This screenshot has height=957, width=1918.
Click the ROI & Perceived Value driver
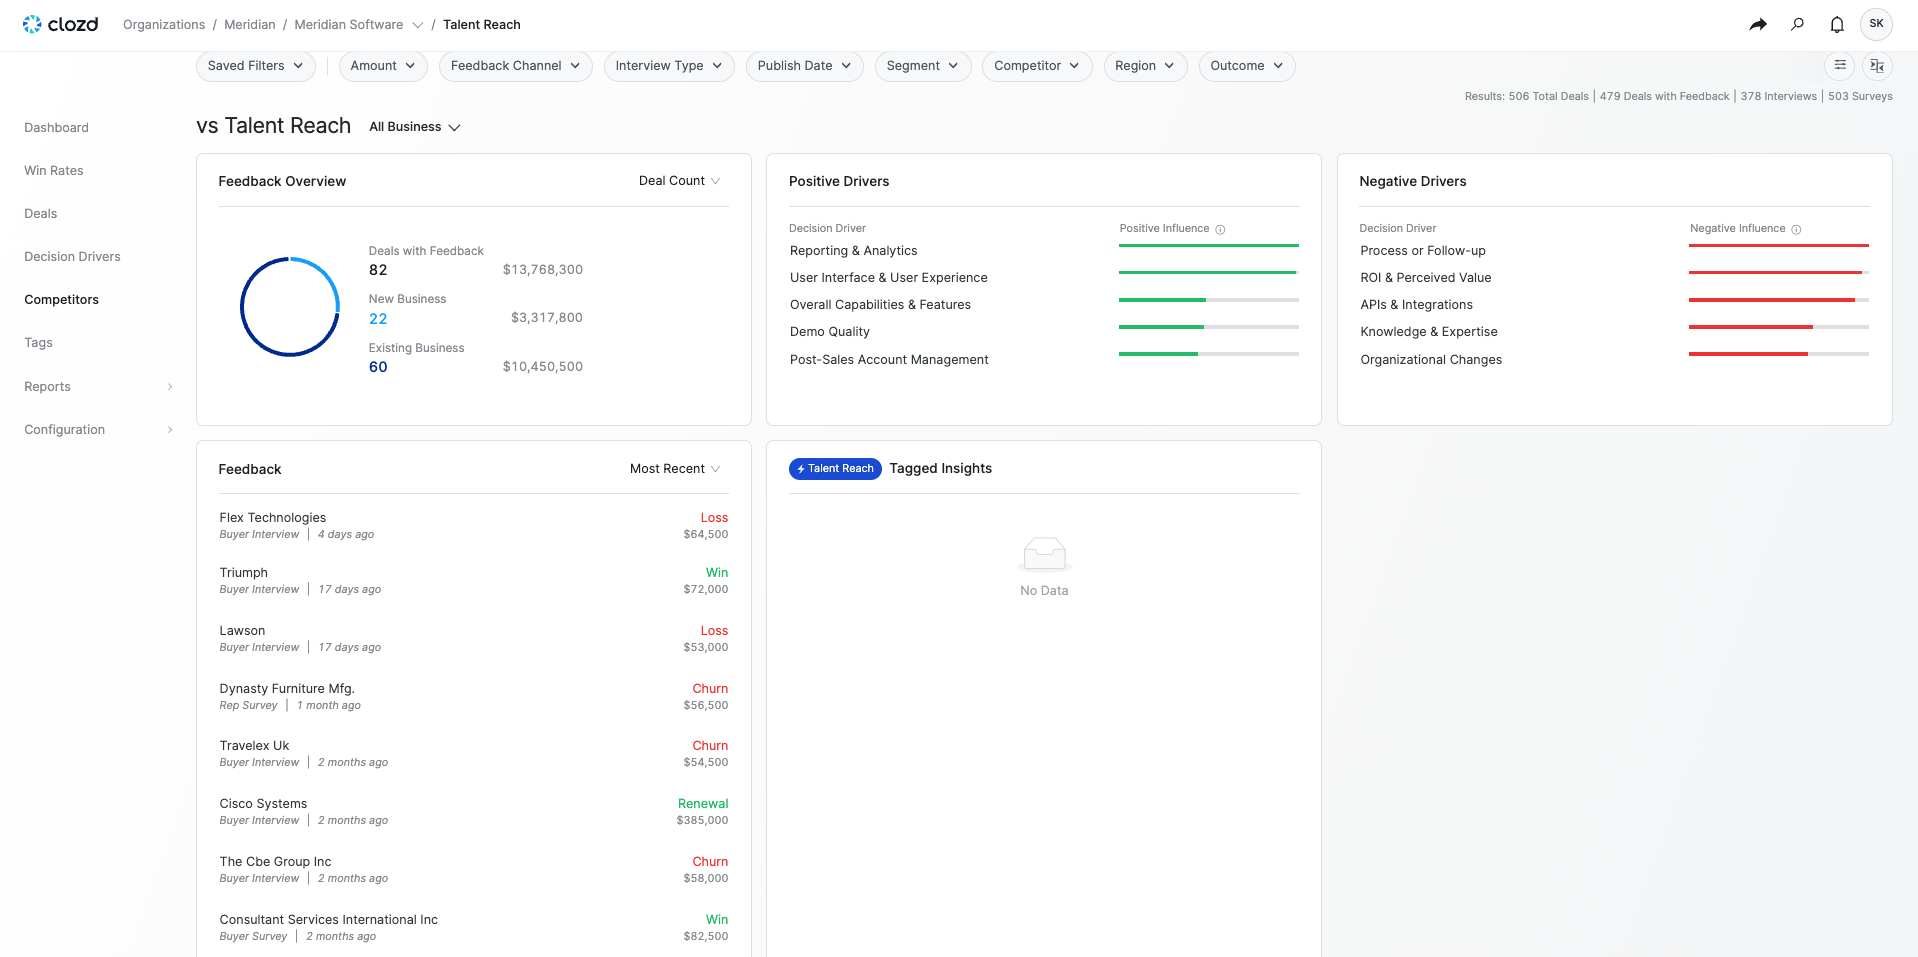tap(1426, 278)
